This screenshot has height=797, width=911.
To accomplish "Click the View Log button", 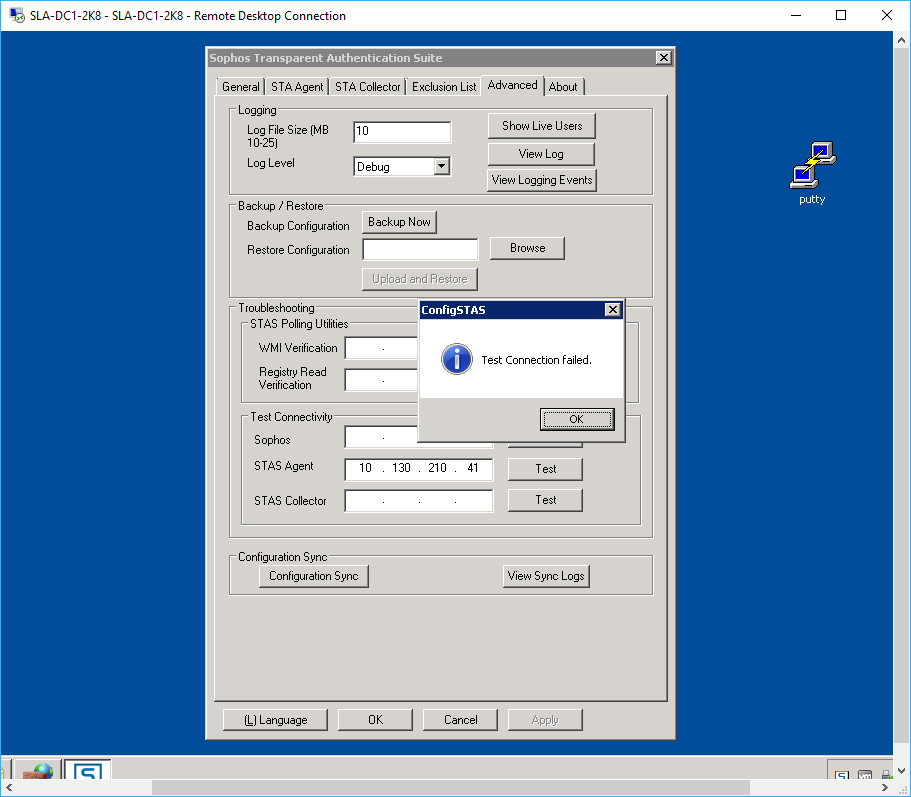I will (541, 154).
